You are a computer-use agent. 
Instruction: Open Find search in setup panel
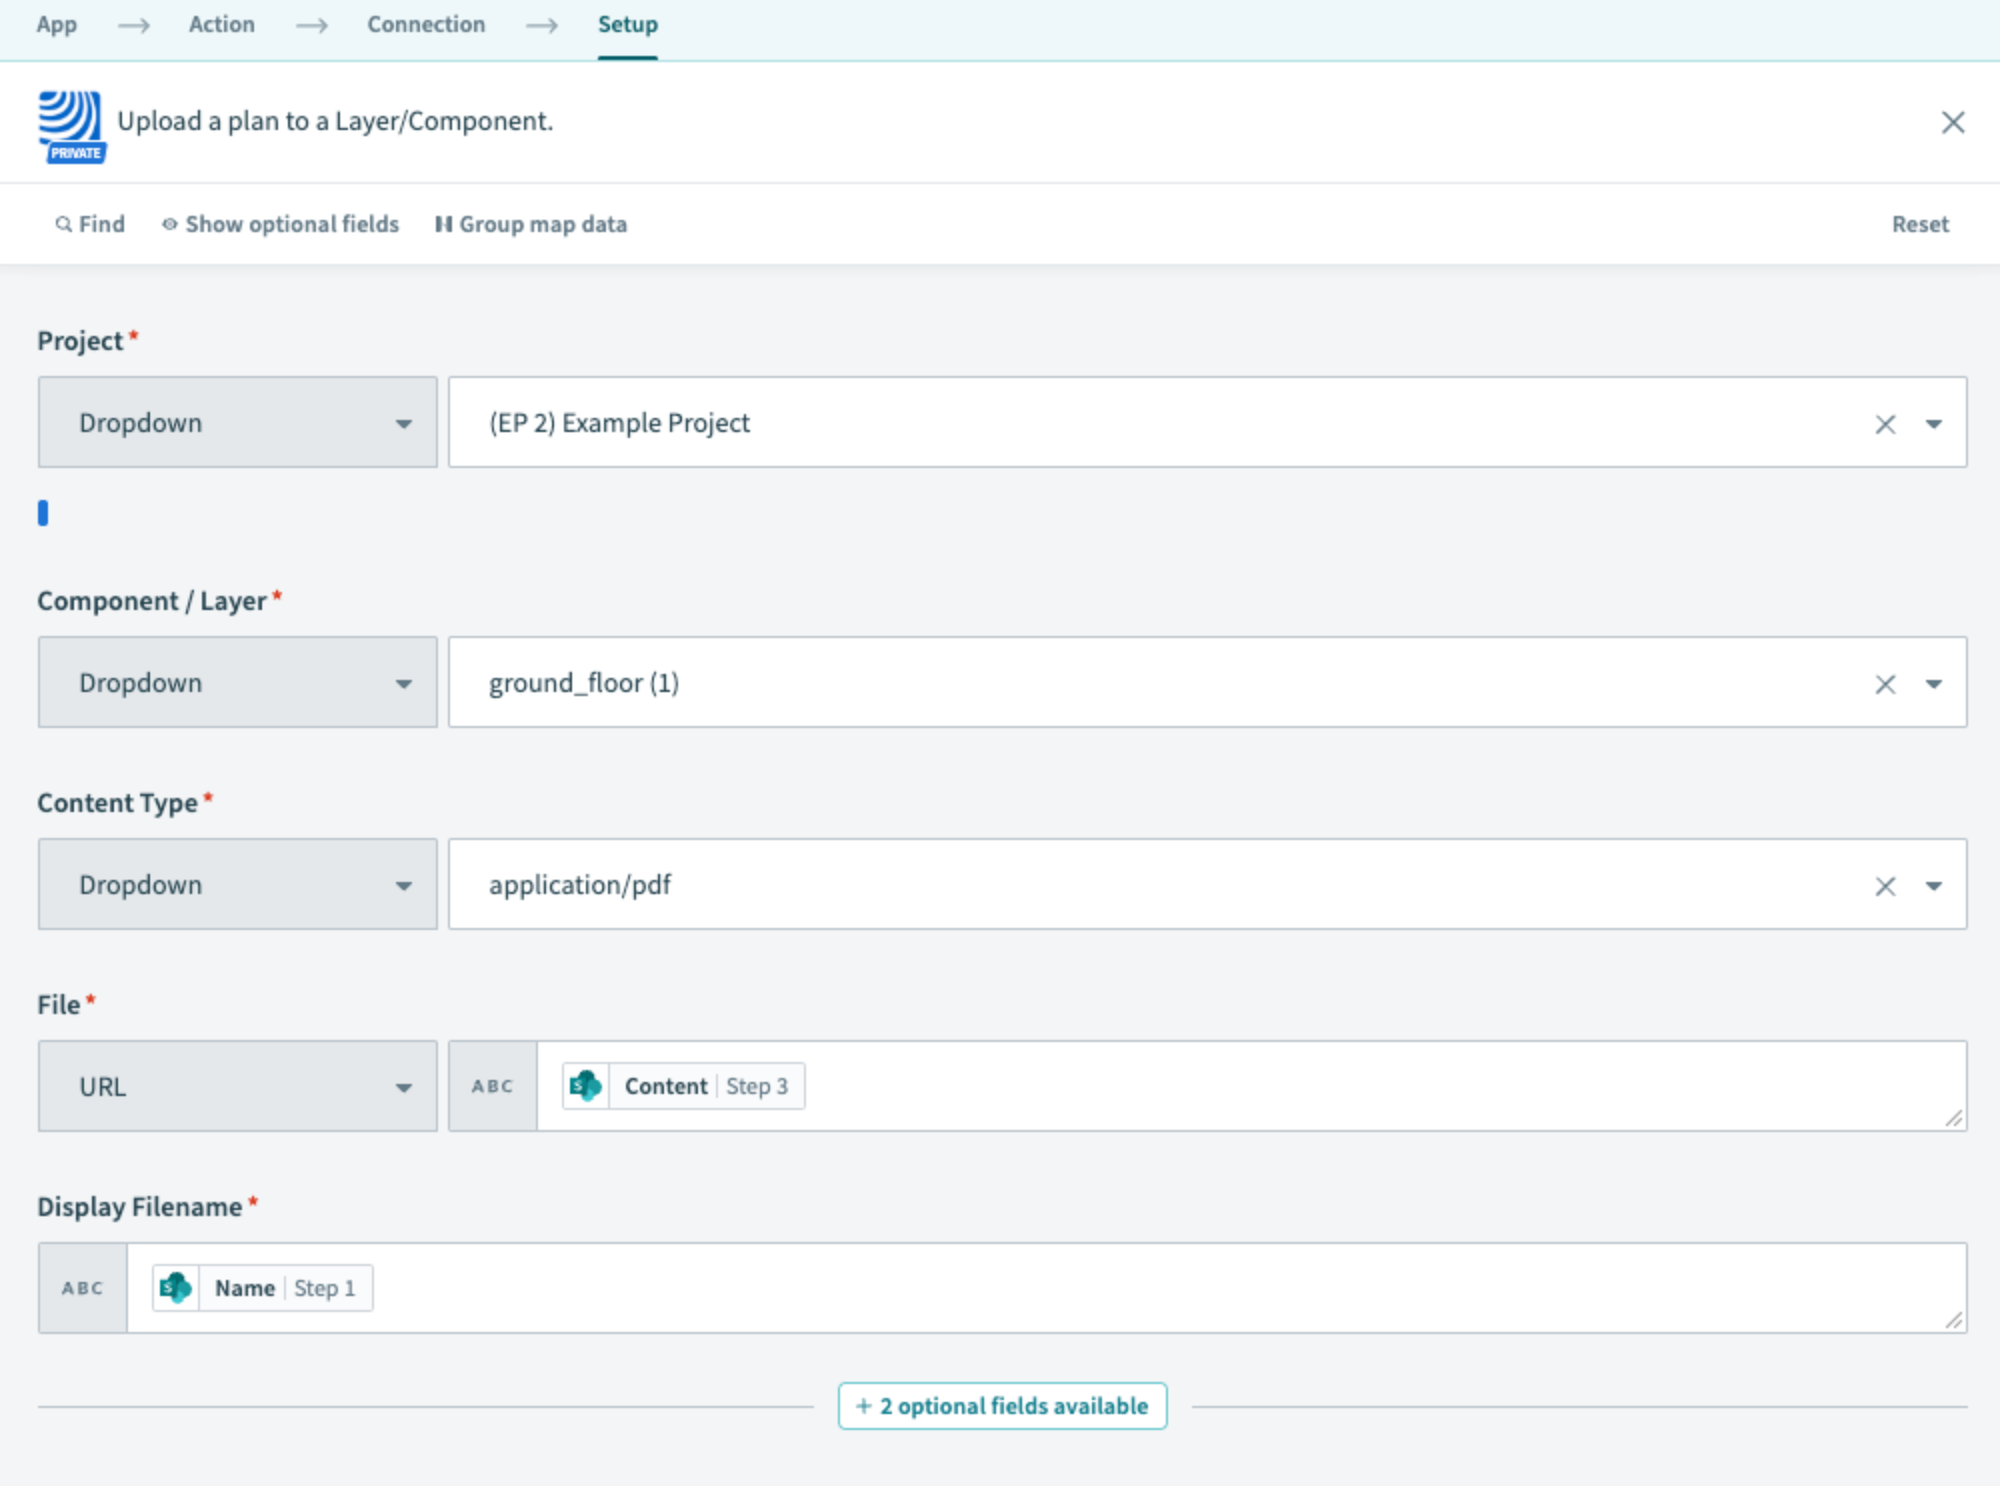tap(90, 224)
